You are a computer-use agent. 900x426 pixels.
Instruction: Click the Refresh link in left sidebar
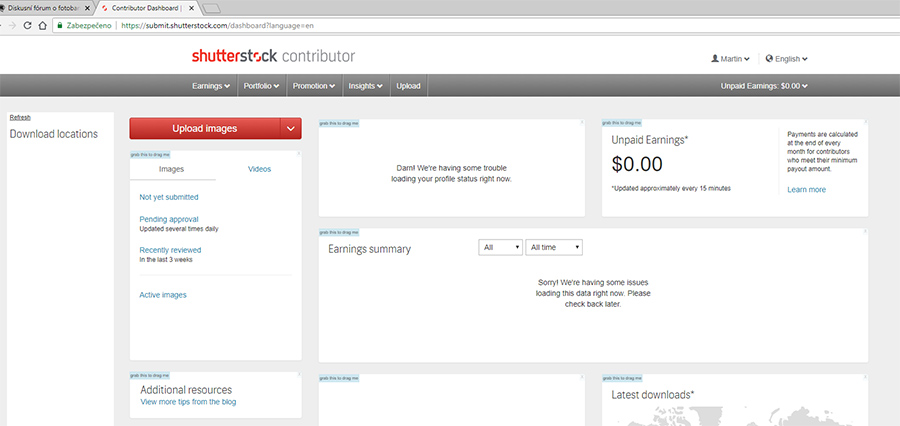pos(20,117)
